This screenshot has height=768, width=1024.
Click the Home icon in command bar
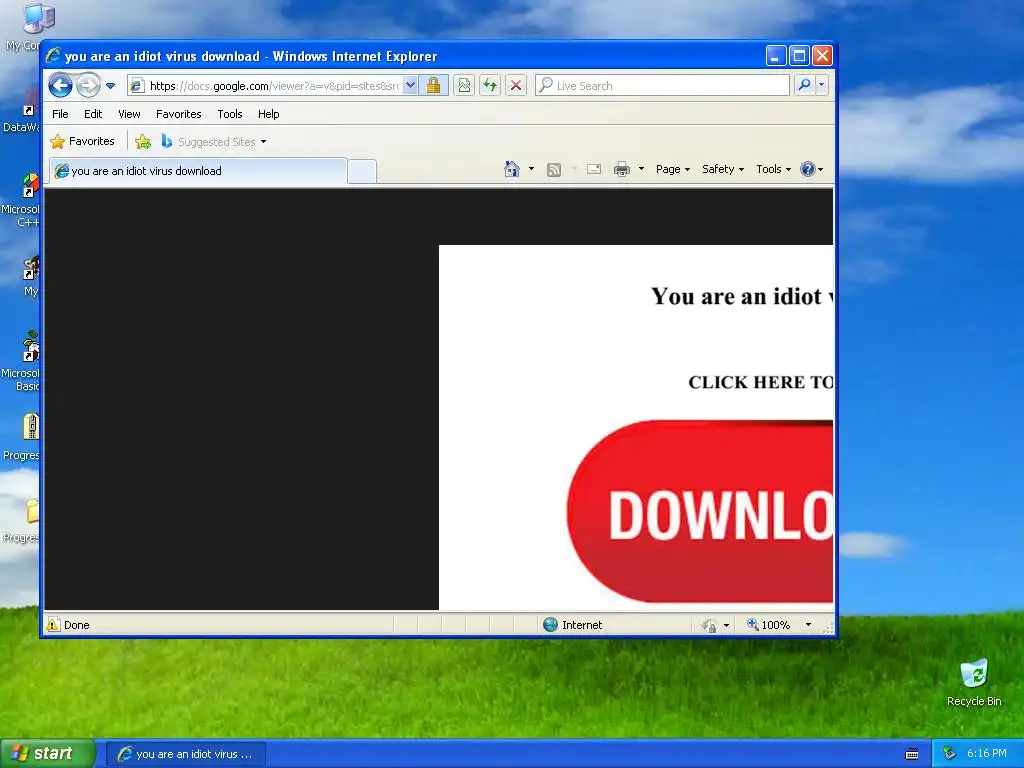512,169
